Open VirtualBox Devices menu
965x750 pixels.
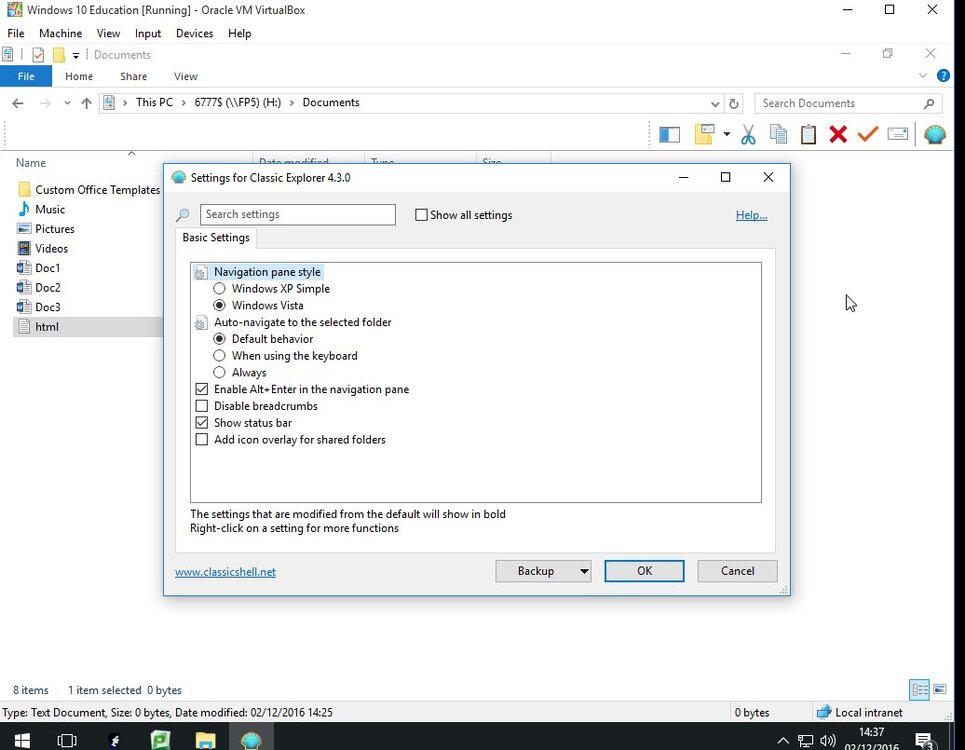tap(194, 33)
